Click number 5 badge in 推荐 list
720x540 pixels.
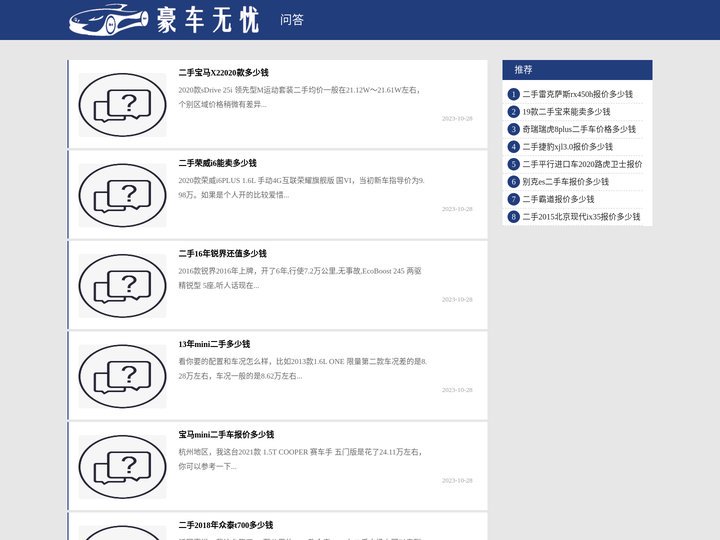point(513,164)
